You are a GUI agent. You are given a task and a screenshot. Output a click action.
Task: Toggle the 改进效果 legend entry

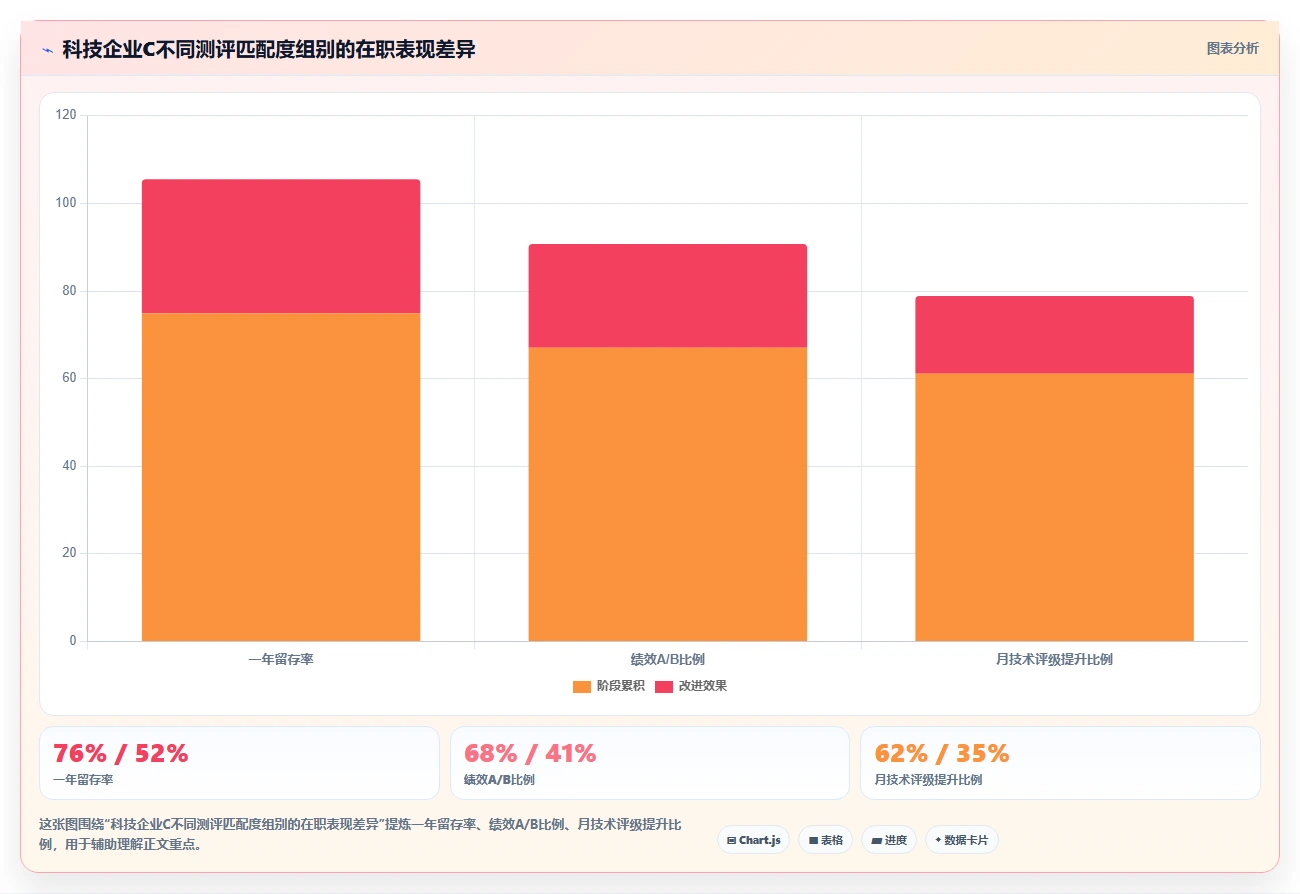pos(691,686)
